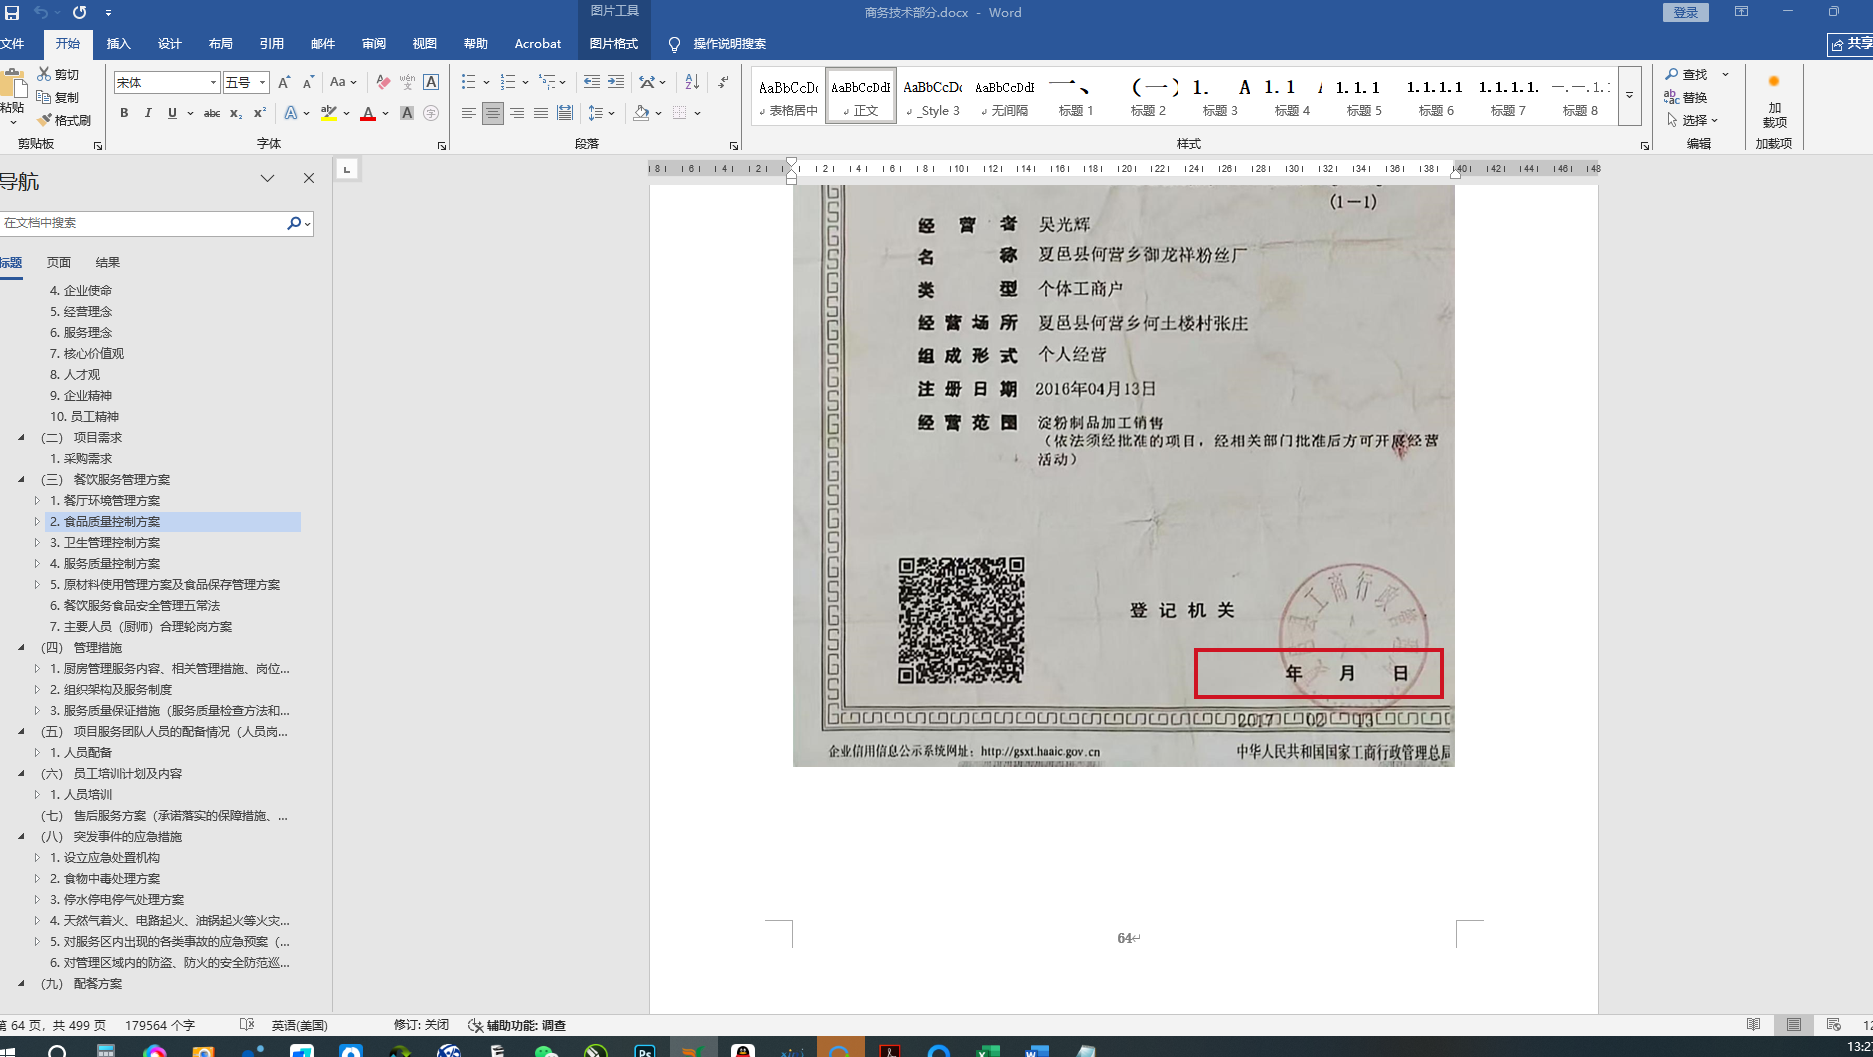The image size is (1873, 1057).
Task: Open the Select (选择) dropdown
Action: pos(1692,120)
